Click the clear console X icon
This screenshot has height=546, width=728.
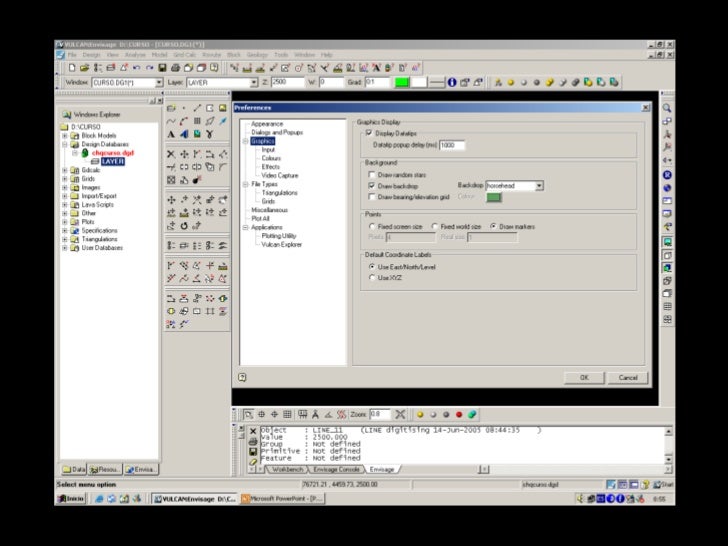point(252,431)
